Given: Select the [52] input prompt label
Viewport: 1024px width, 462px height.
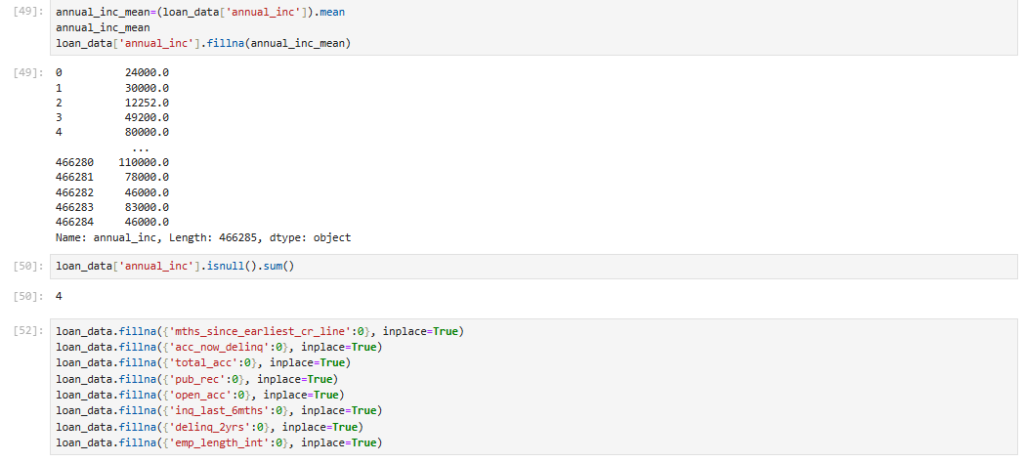Looking at the screenshot, I should tap(27, 331).
